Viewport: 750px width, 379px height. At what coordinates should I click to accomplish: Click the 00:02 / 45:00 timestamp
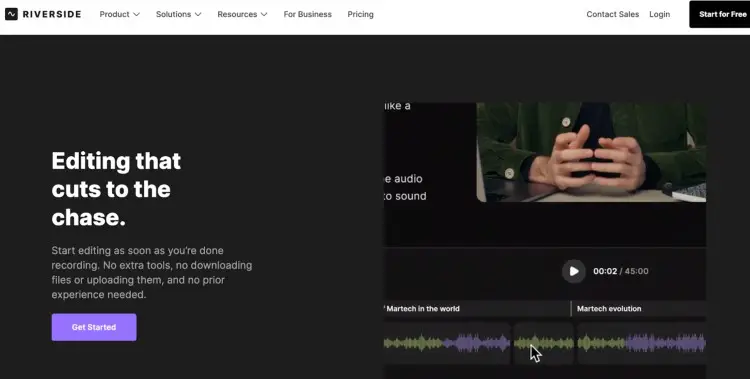point(621,271)
